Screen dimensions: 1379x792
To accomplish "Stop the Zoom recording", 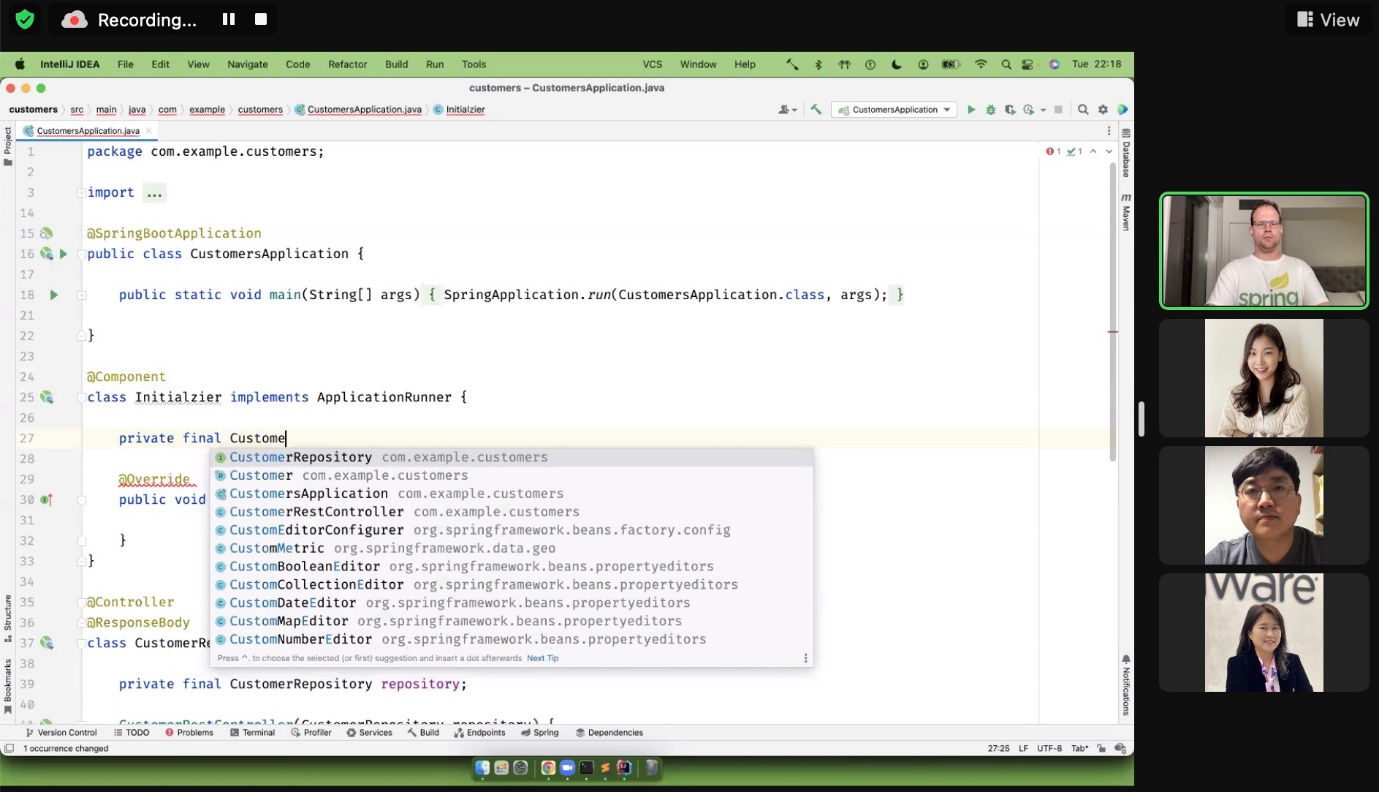I will tap(261, 19).
